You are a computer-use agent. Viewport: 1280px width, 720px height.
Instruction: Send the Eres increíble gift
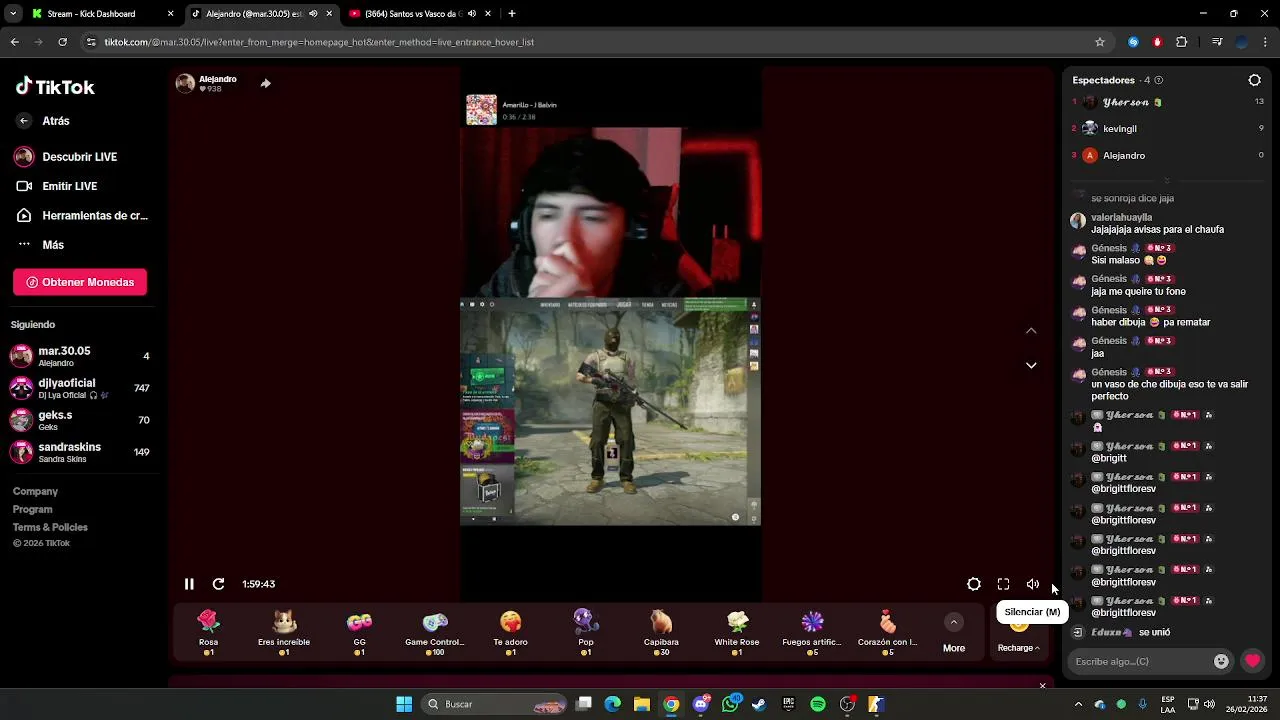click(x=284, y=632)
